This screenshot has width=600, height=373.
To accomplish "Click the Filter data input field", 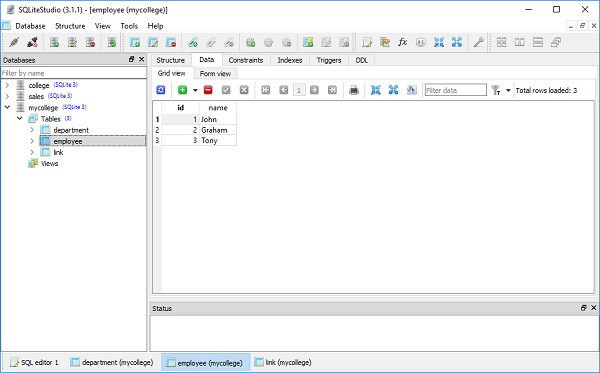I will [455, 90].
